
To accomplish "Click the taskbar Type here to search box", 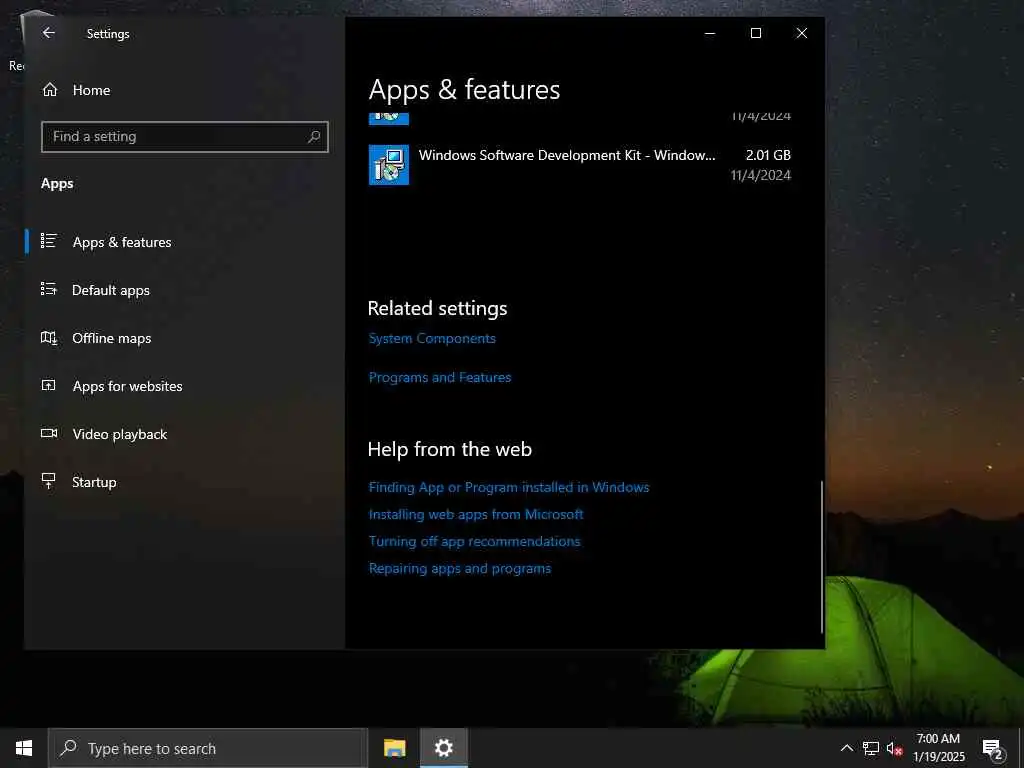I will pyautogui.click(x=208, y=748).
